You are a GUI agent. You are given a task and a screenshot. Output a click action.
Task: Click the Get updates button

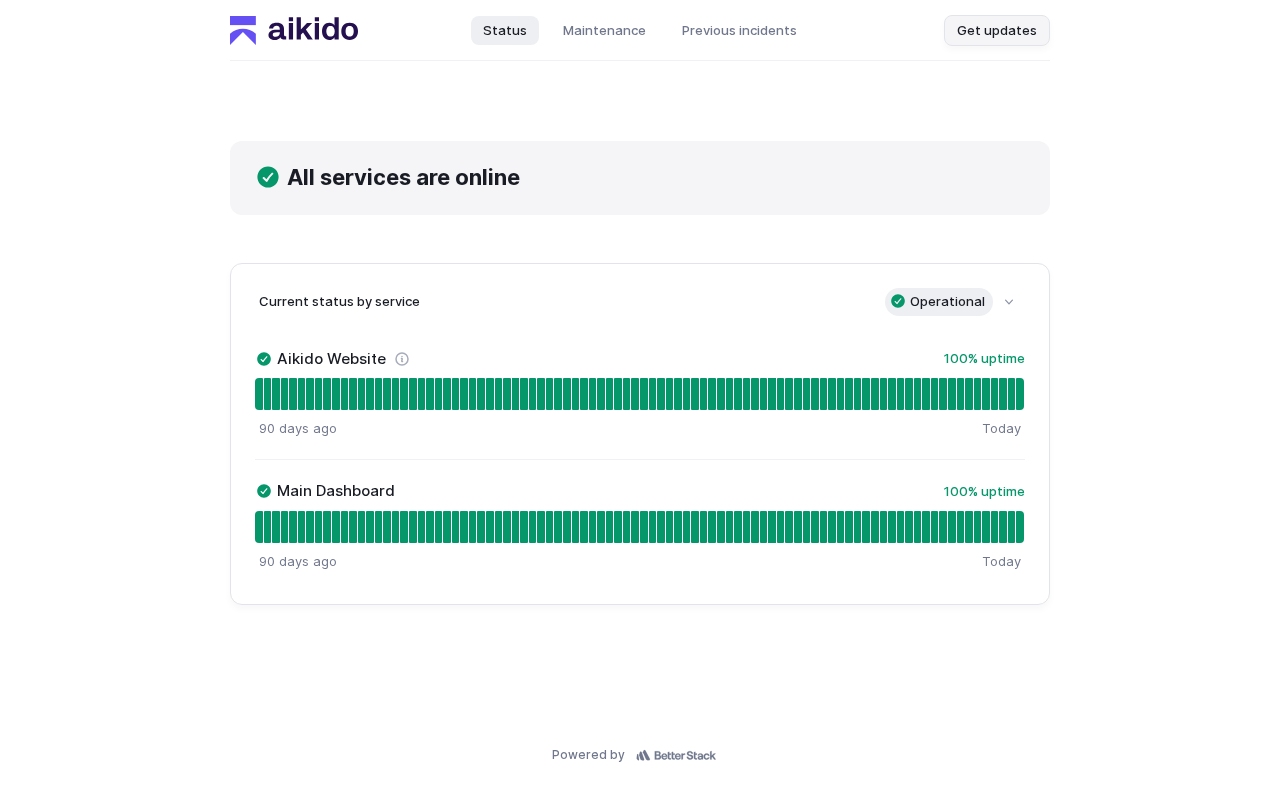(996, 30)
